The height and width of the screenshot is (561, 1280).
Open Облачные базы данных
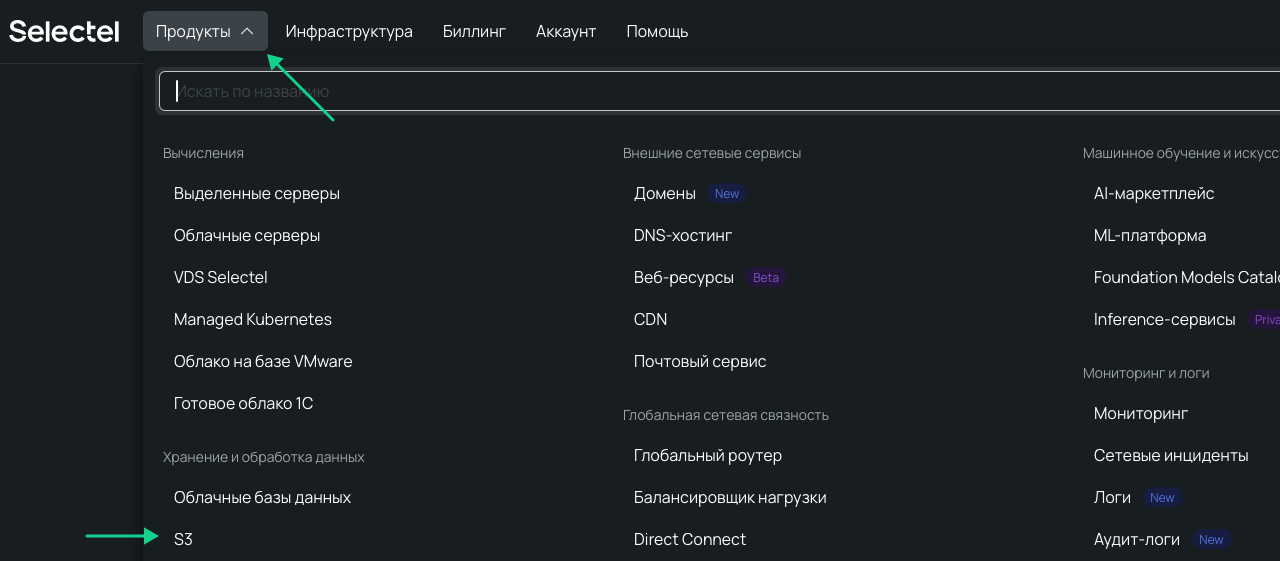tap(262, 497)
